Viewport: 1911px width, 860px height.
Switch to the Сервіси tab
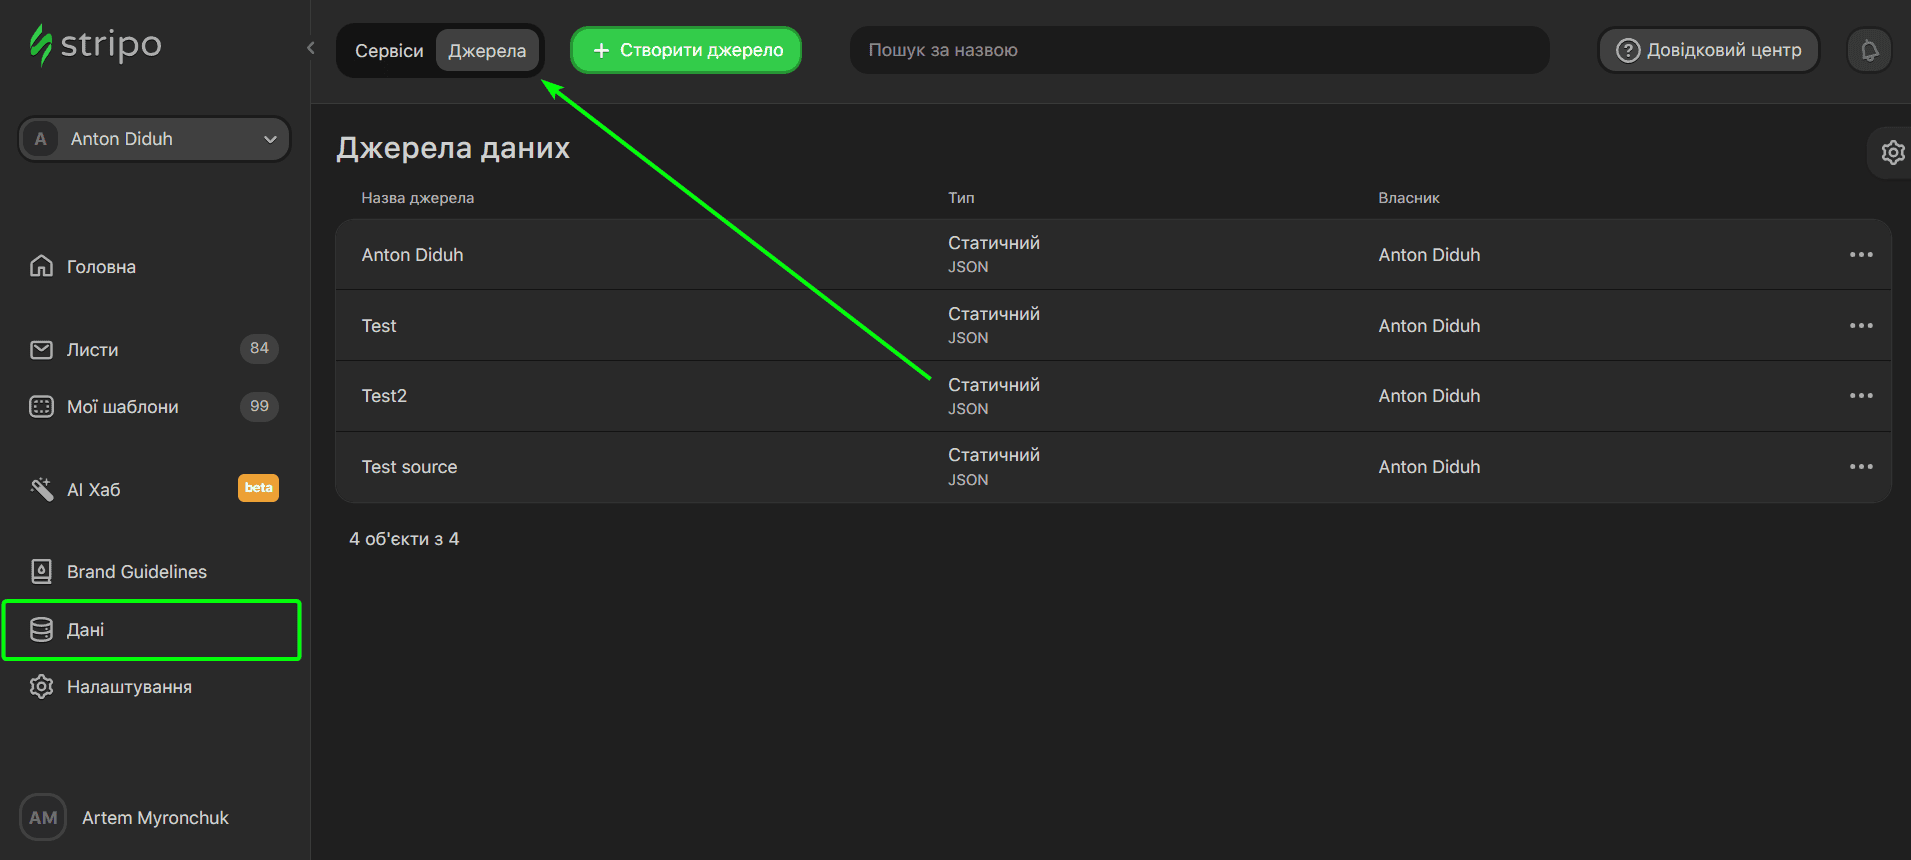pos(389,51)
